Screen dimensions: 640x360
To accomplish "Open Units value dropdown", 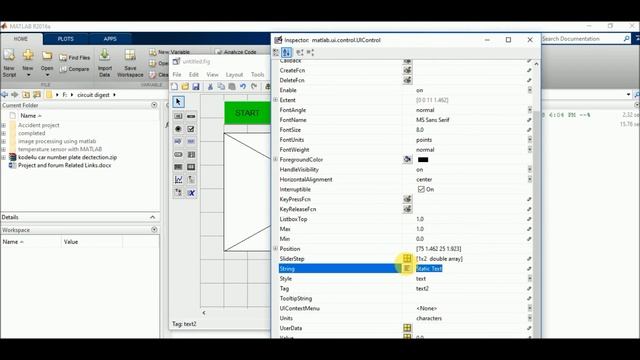I will tap(529, 318).
